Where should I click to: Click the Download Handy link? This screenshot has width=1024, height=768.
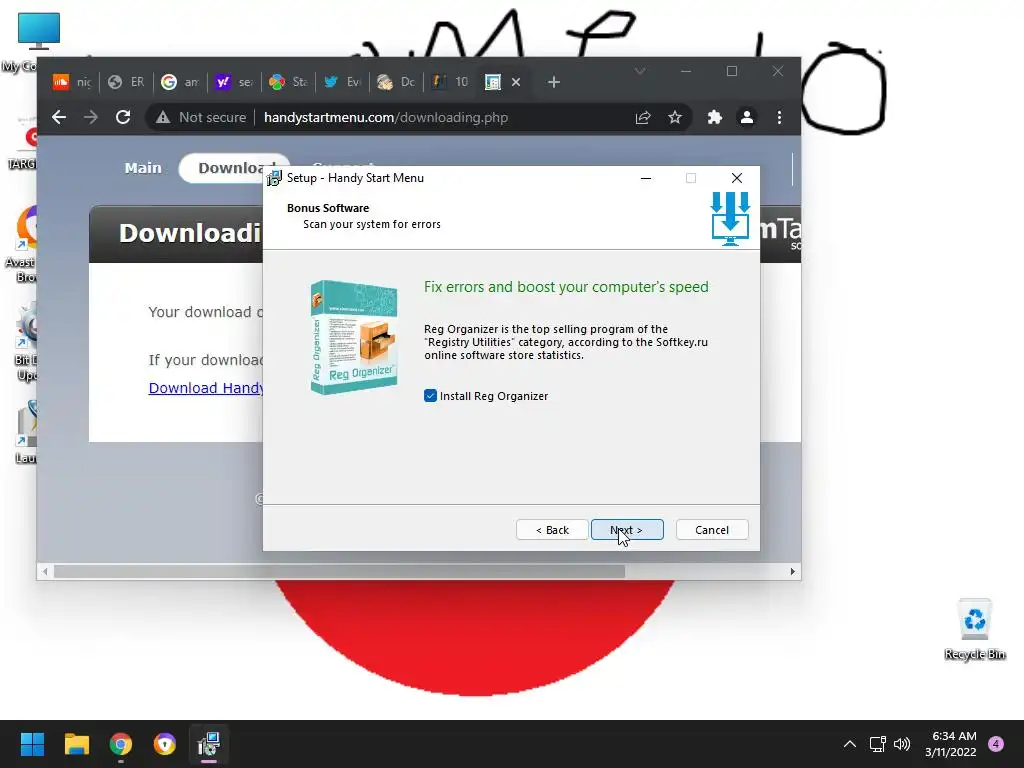click(206, 388)
